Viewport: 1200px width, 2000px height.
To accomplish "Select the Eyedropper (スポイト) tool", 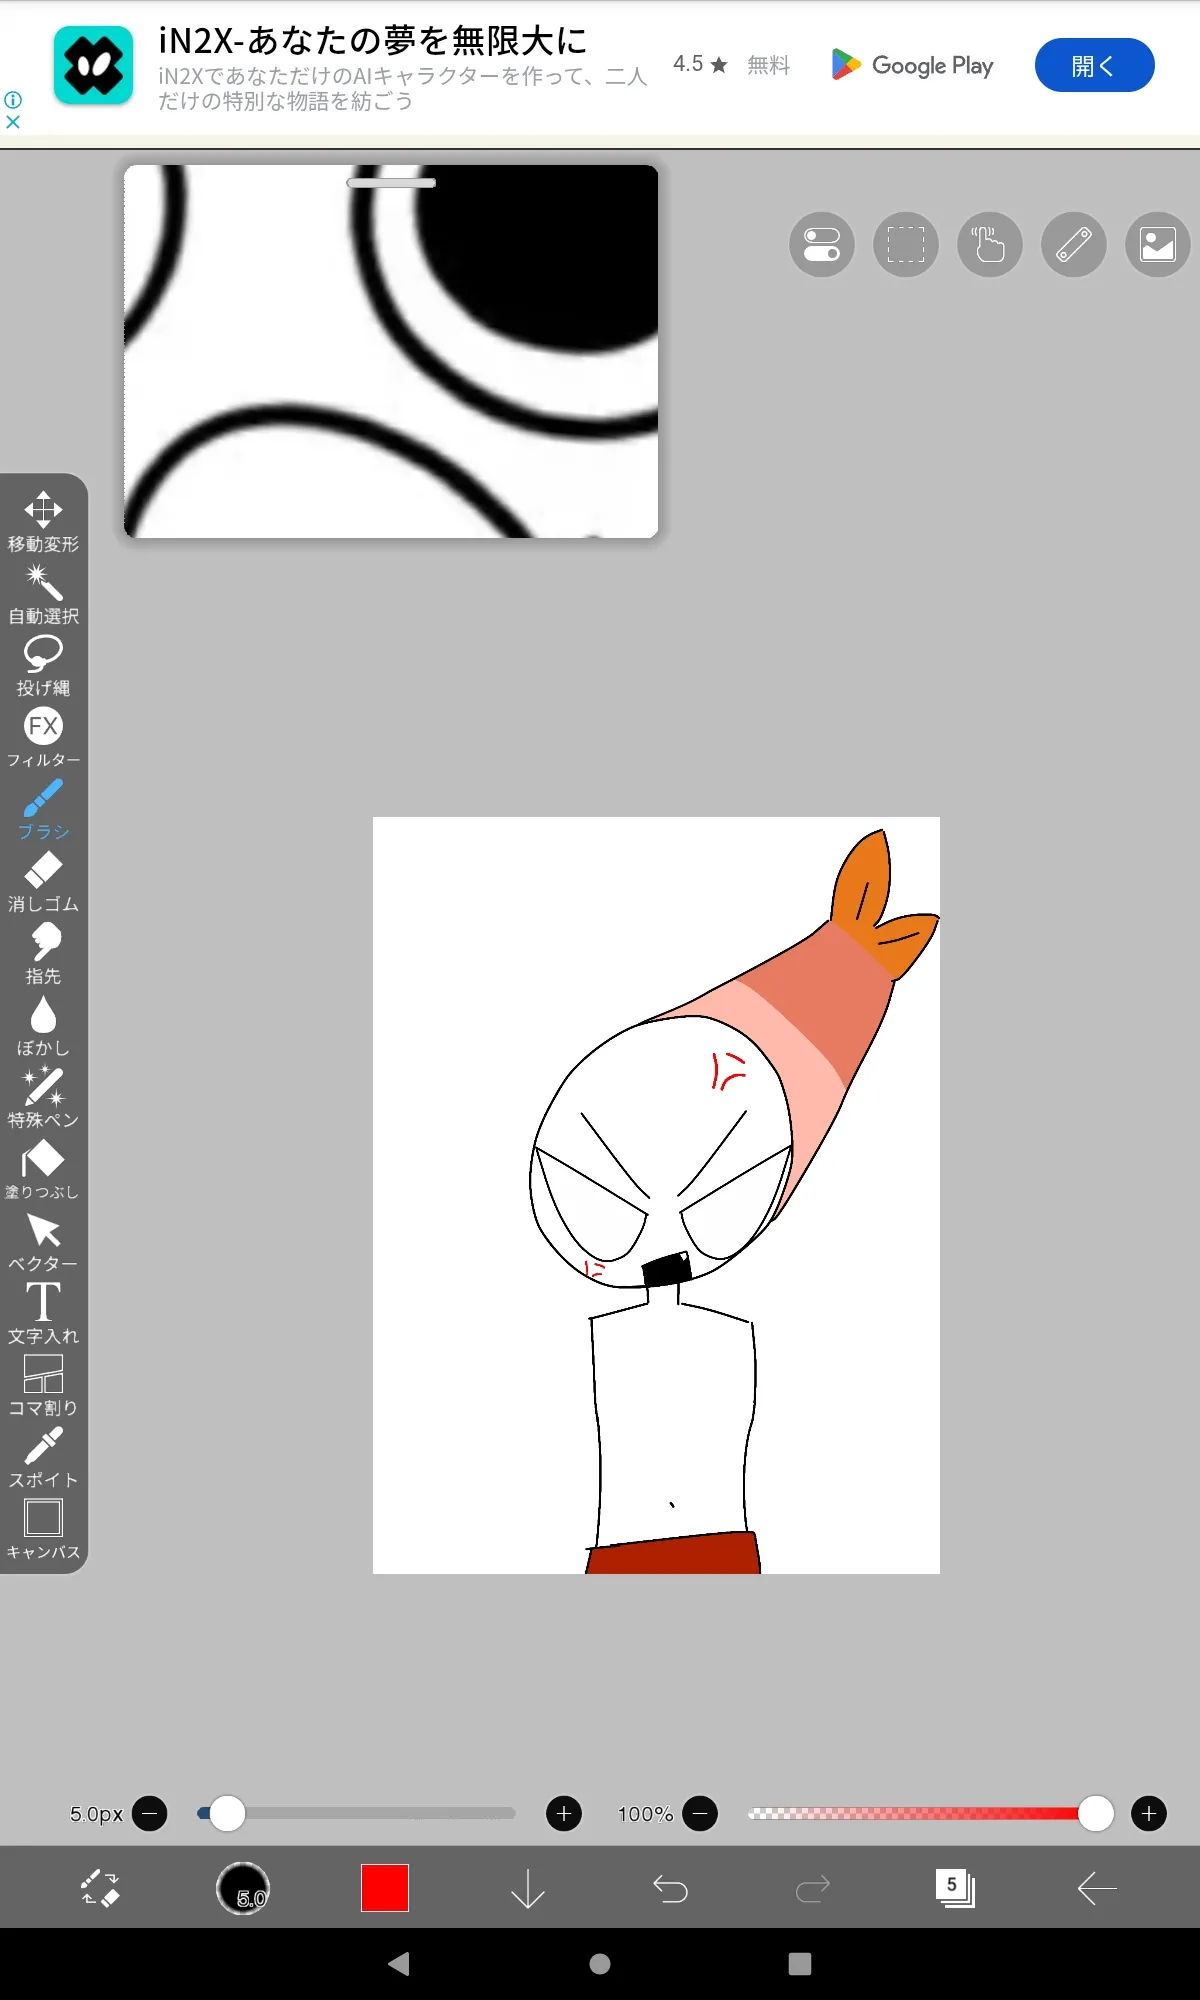I will (43, 1457).
